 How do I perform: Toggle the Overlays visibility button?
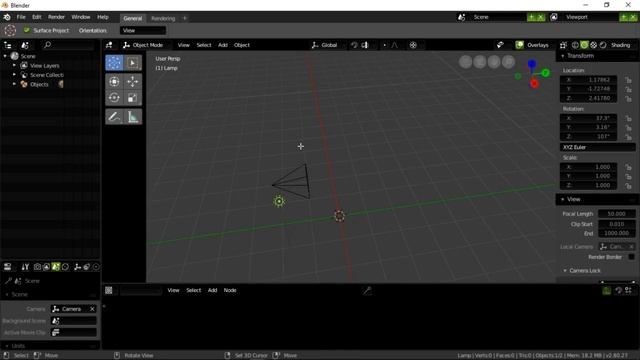click(x=519, y=45)
